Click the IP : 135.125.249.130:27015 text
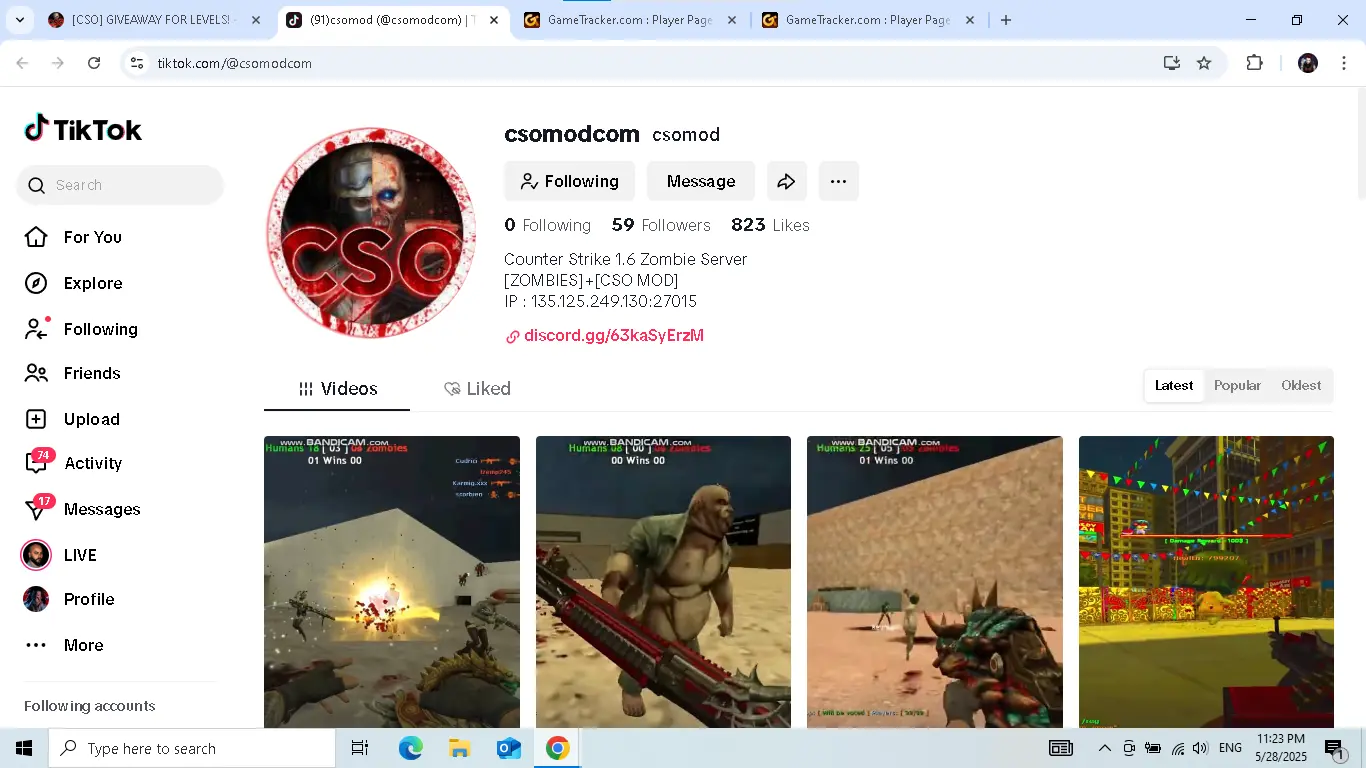Viewport: 1366px width, 768px height. (600, 301)
